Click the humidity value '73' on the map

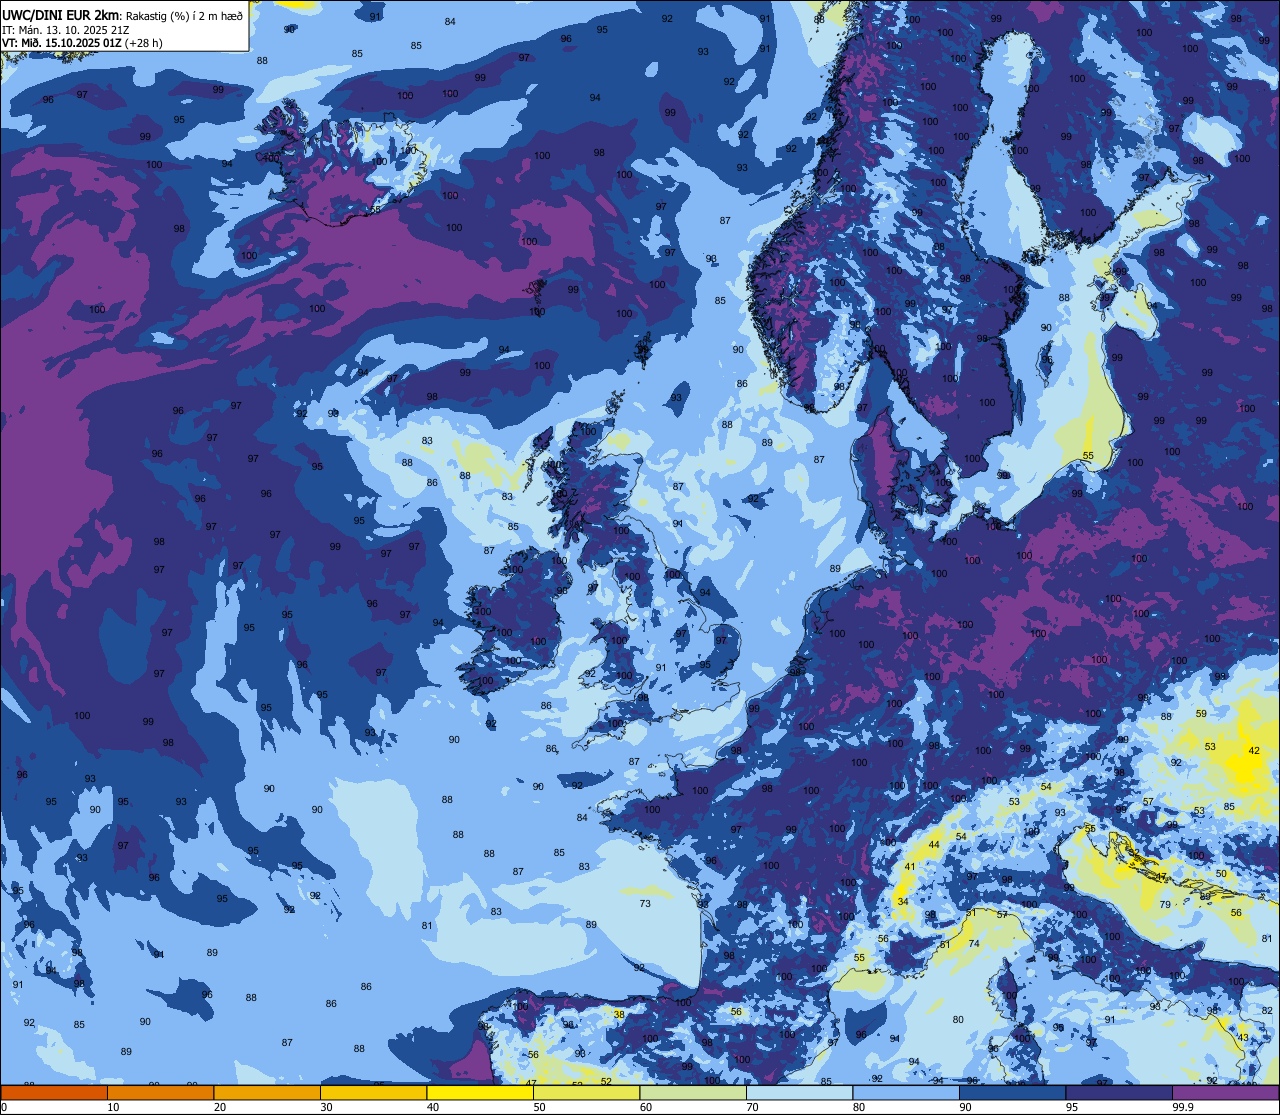click(645, 904)
